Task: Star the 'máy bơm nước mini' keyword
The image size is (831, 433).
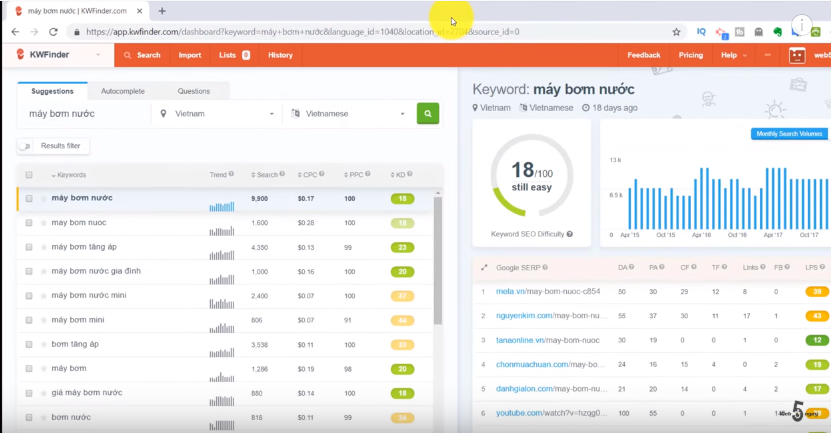Action: 43,296
